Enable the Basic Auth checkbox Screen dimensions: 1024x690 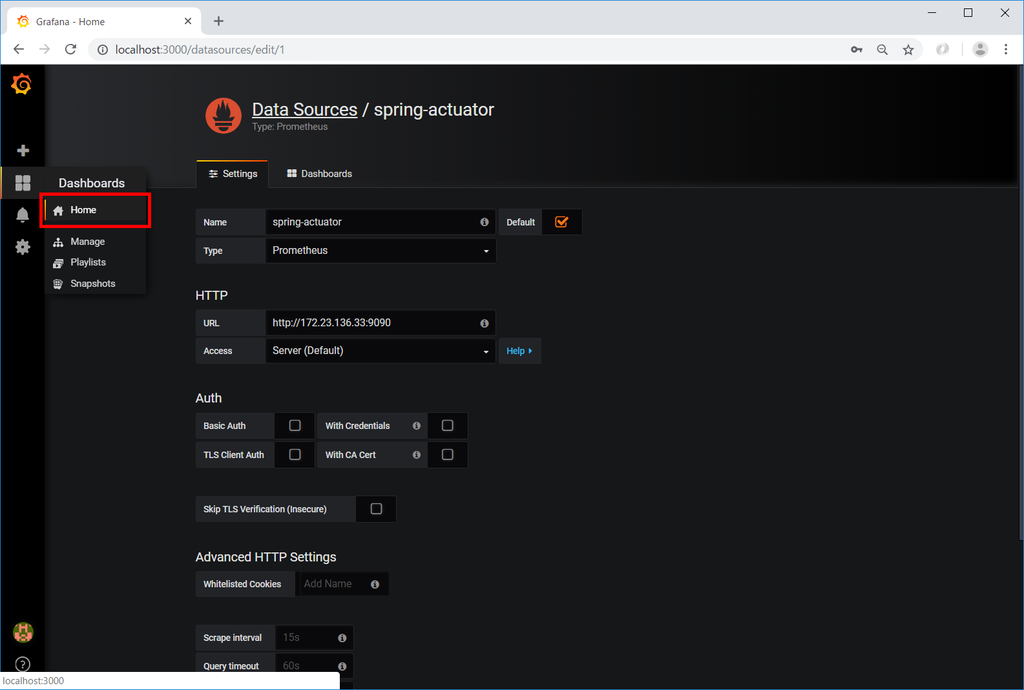click(295, 426)
